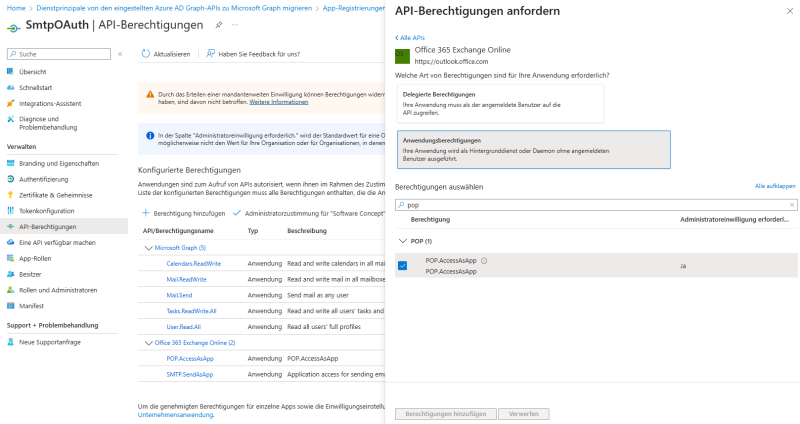Image resolution: width=800 pixels, height=424 pixels.
Task: Pin the SmtpOAuth page with pin icon
Action: point(219,25)
